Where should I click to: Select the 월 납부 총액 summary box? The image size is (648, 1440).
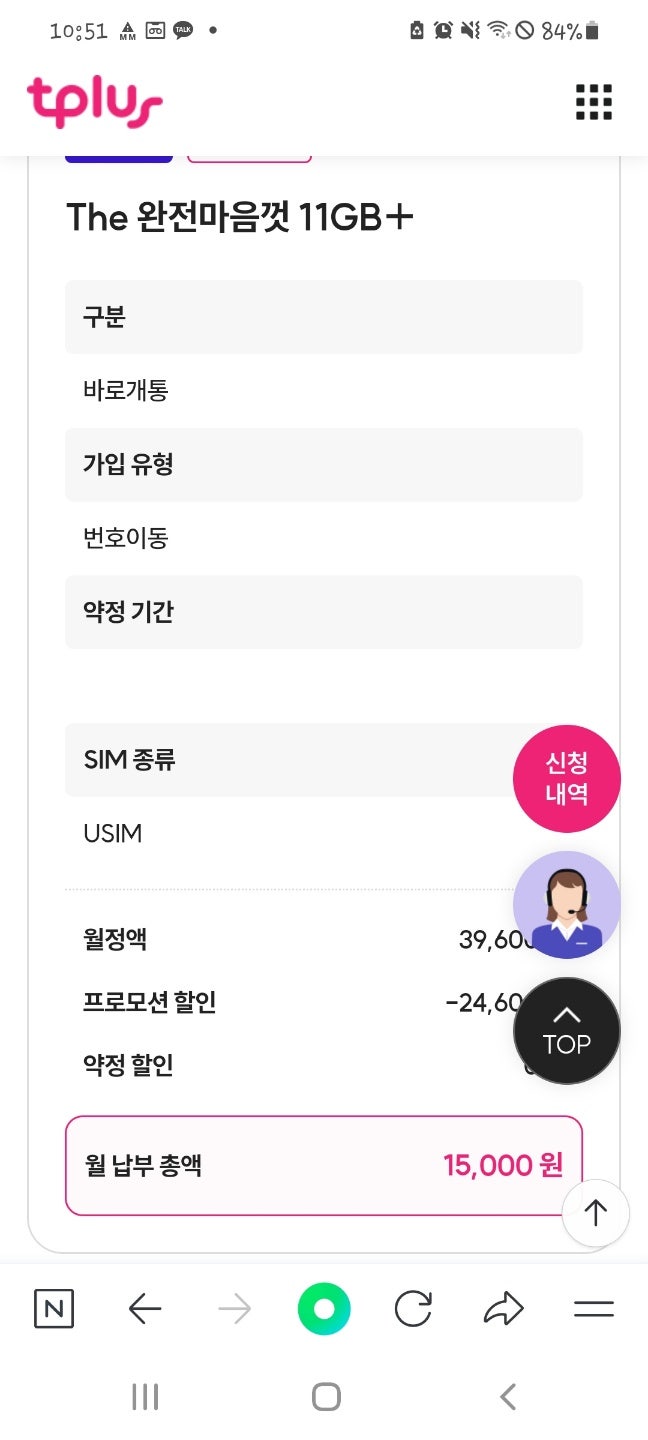pos(323,1165)
